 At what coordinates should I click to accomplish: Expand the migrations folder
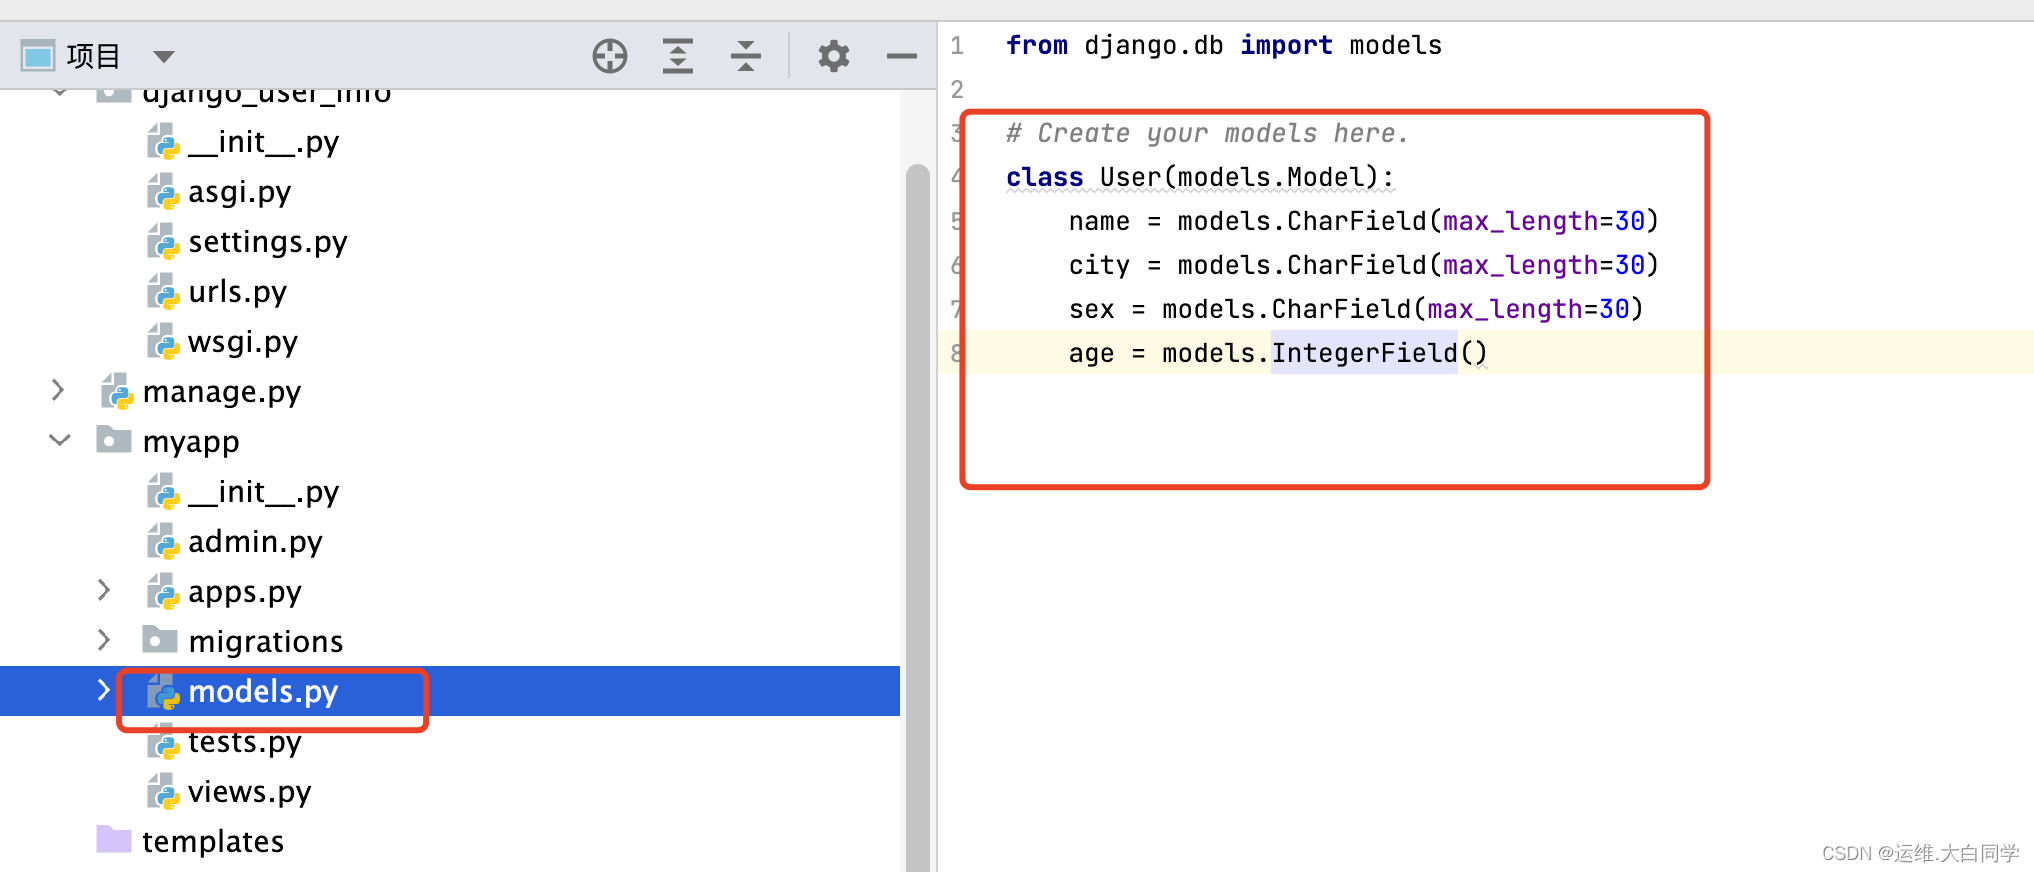point(104,640)
